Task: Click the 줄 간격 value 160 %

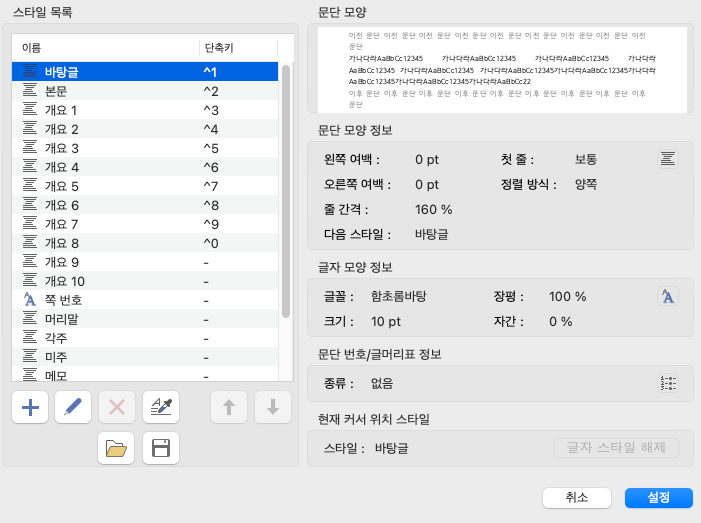Action: pos(433,209)
